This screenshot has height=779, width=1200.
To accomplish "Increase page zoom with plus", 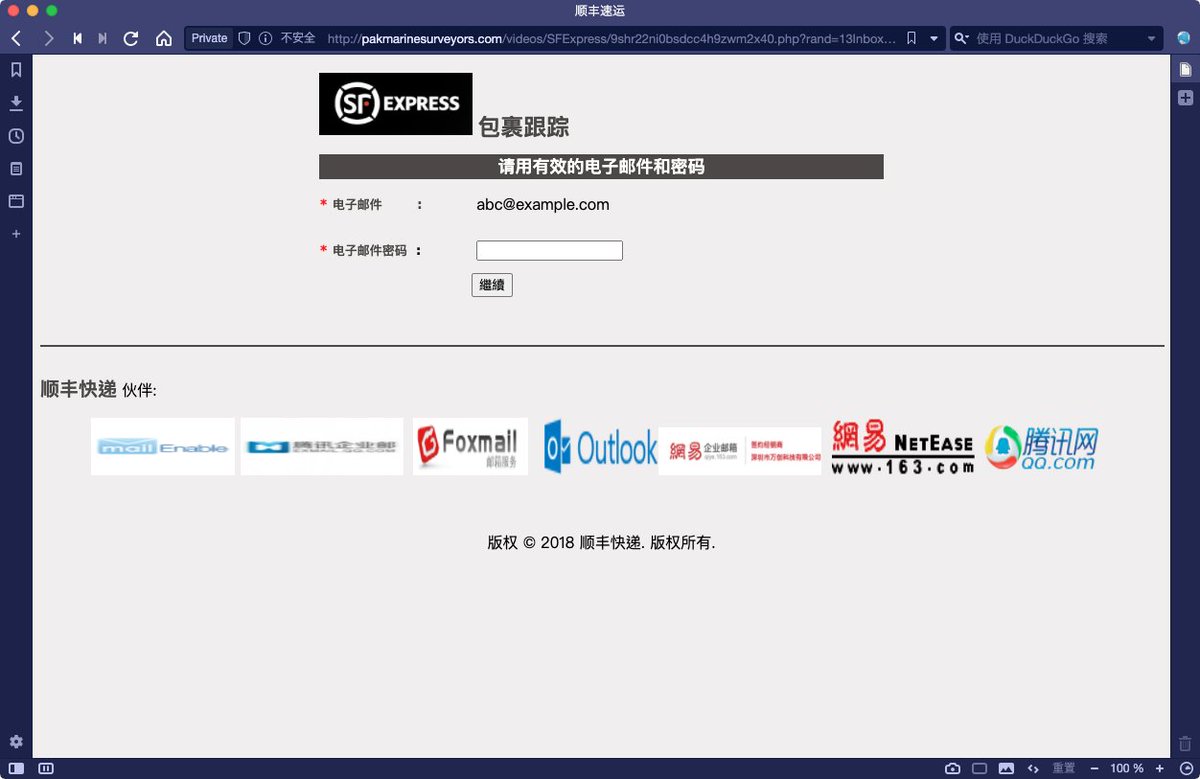I will coord(1160,768).
